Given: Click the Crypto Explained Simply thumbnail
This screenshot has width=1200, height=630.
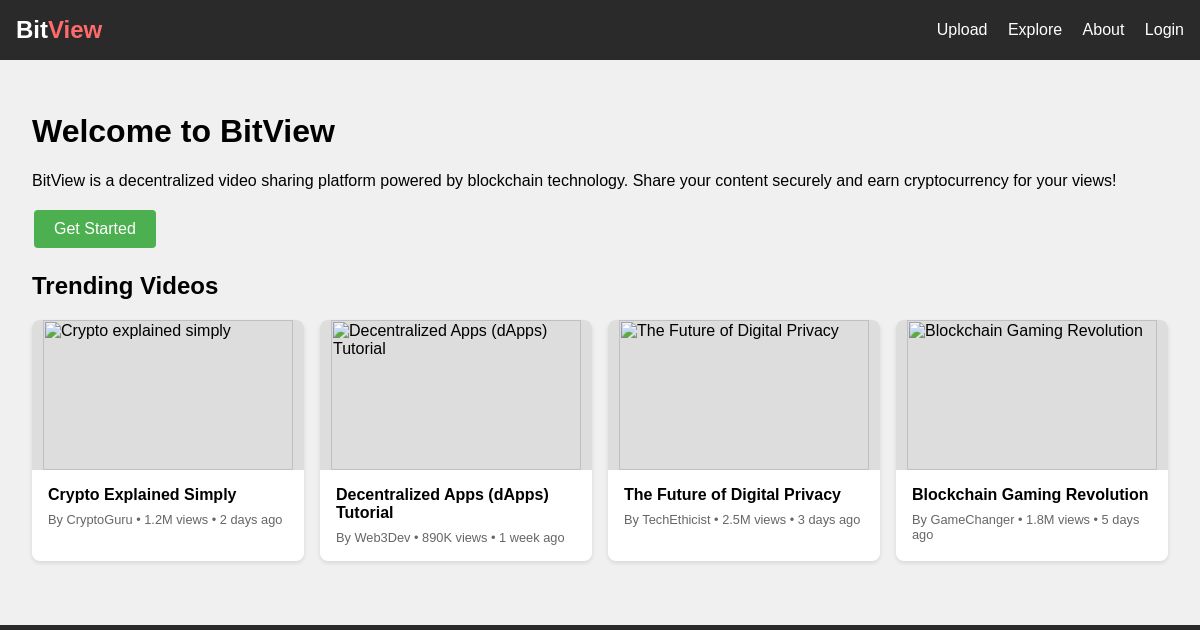Looking at the screenshot, I should [x=168, y=395].
